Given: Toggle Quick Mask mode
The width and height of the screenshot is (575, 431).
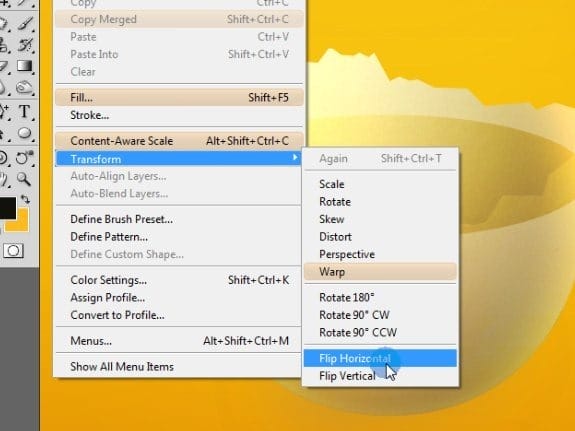Looking at the screenshot, I should (x=13, y=251).
